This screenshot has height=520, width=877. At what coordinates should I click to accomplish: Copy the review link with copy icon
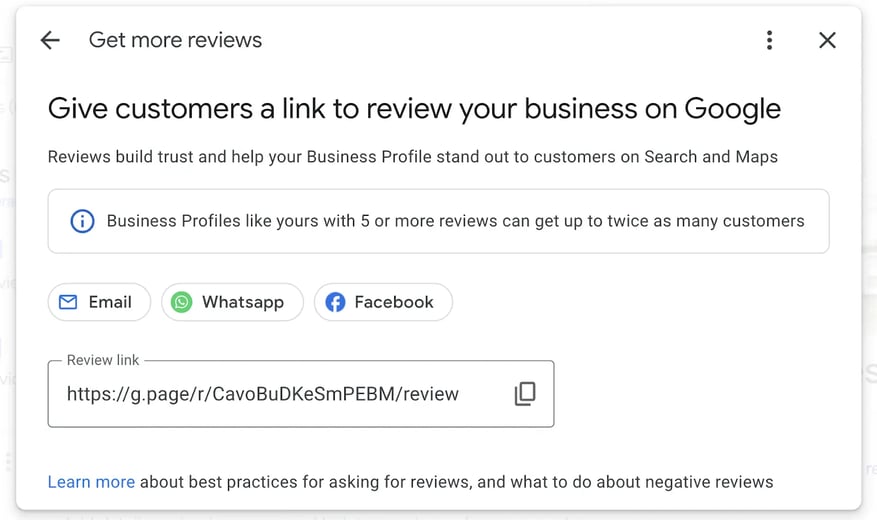click(525, 394)
